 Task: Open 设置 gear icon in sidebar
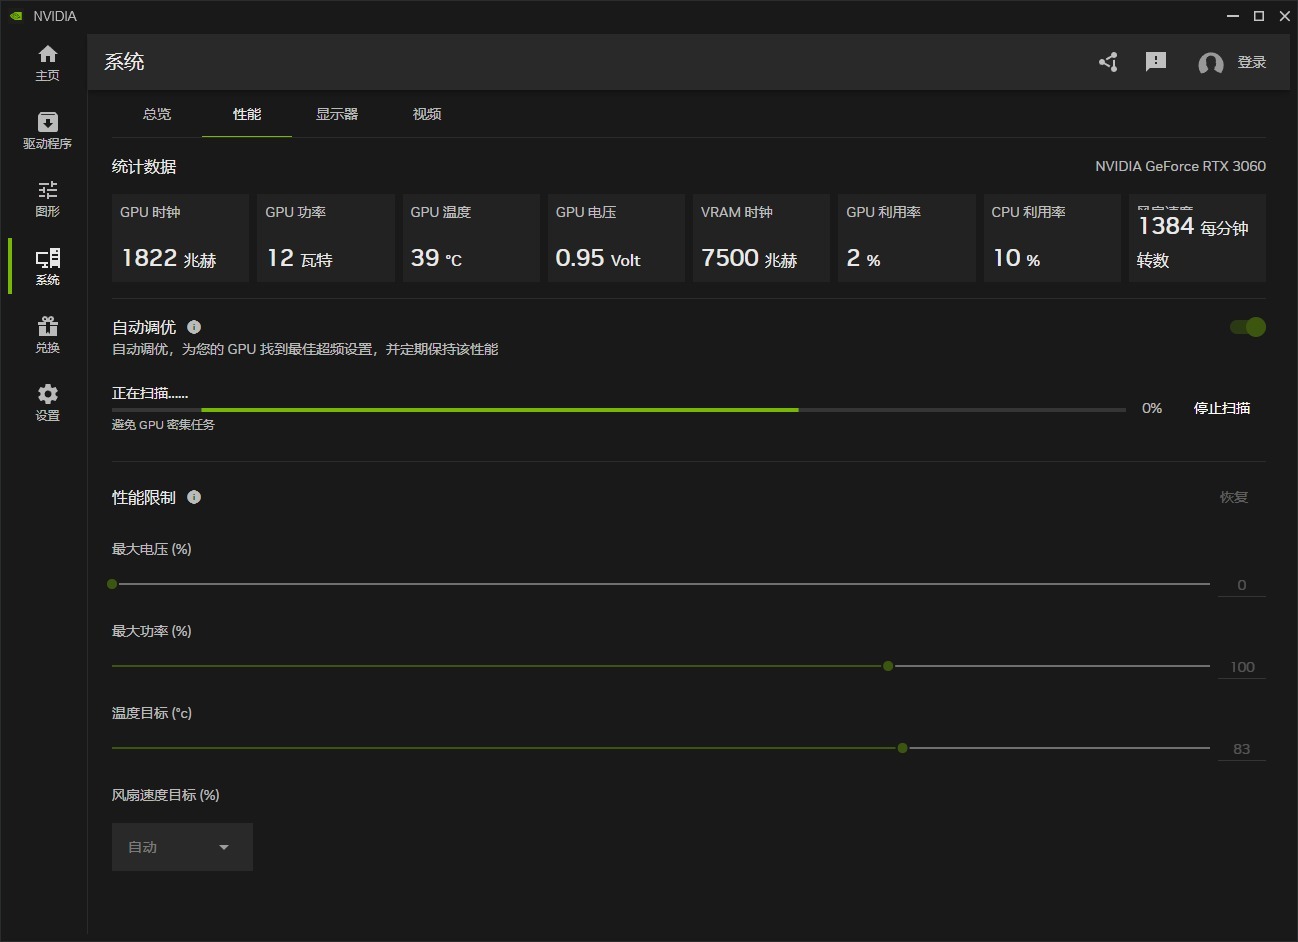pos(47,402)
